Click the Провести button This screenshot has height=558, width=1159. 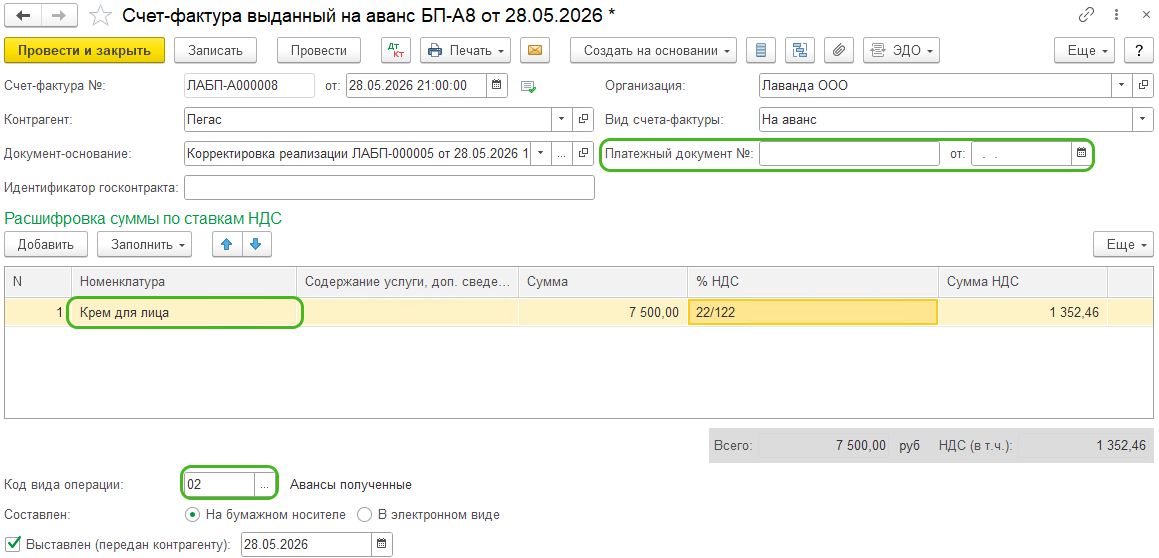click(319, 50)
